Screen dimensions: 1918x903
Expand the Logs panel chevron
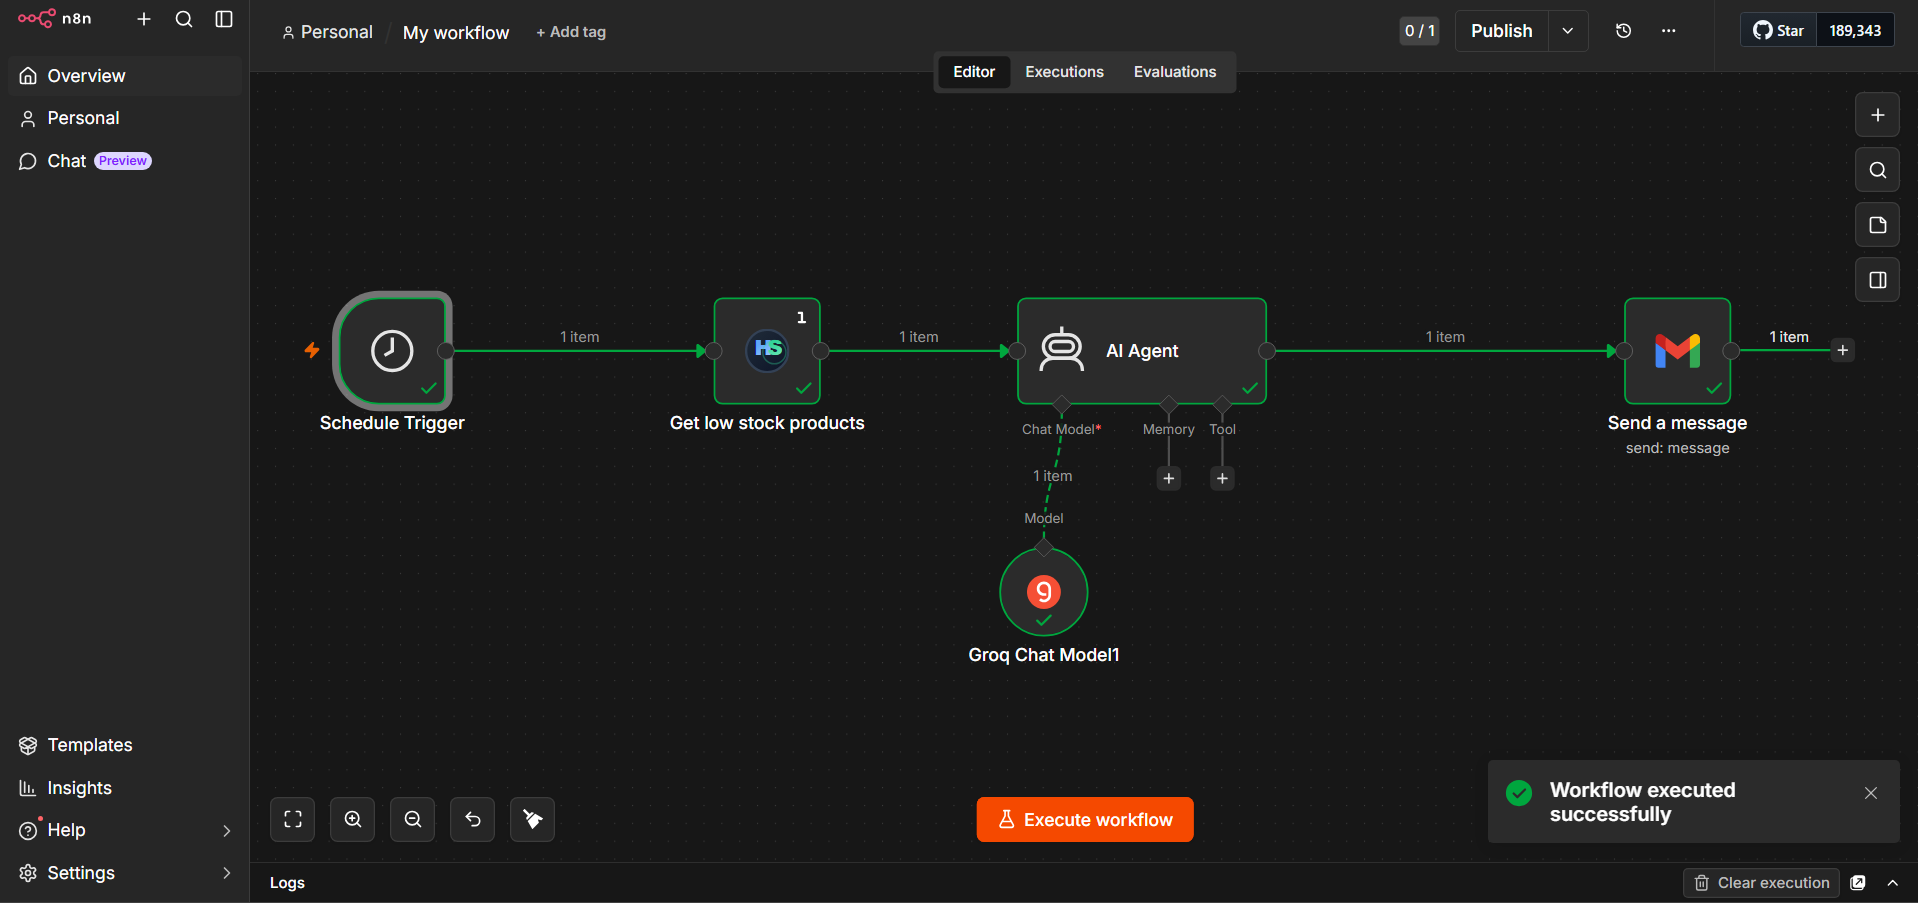point(1893,883)
